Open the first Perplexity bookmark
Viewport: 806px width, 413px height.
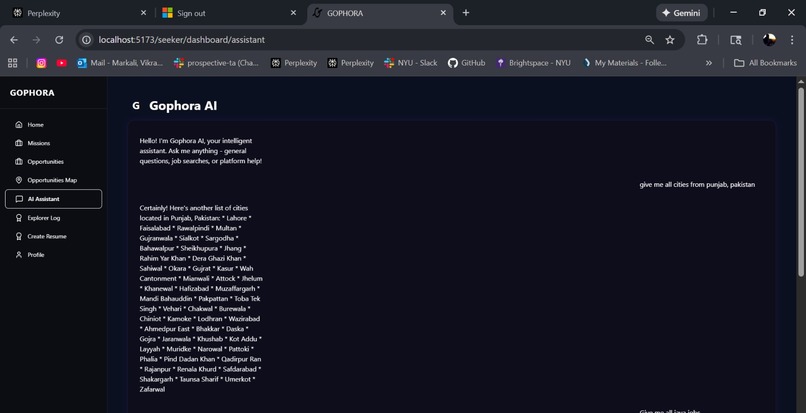coord(294,63)
